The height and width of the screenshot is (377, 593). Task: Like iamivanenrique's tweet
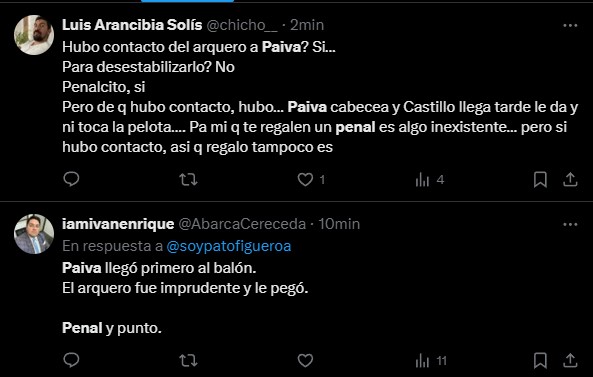pos(305,361)
